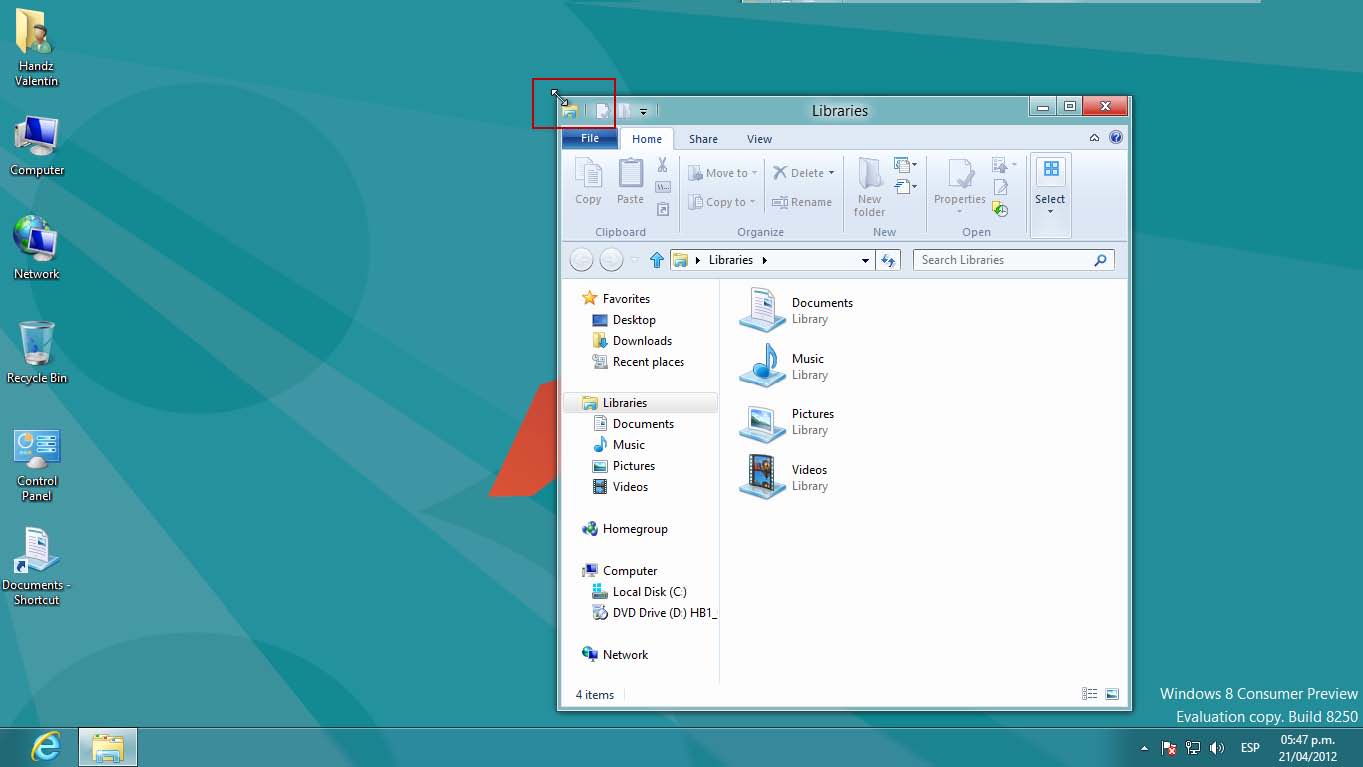Select Local Disk (C:) in navigation pane
Image resolution: width=1363 pixels, height=767 pixels.
649,592
